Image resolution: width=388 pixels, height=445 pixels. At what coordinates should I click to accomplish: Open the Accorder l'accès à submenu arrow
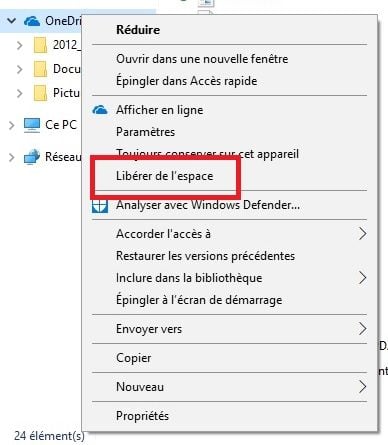point(363,234)
